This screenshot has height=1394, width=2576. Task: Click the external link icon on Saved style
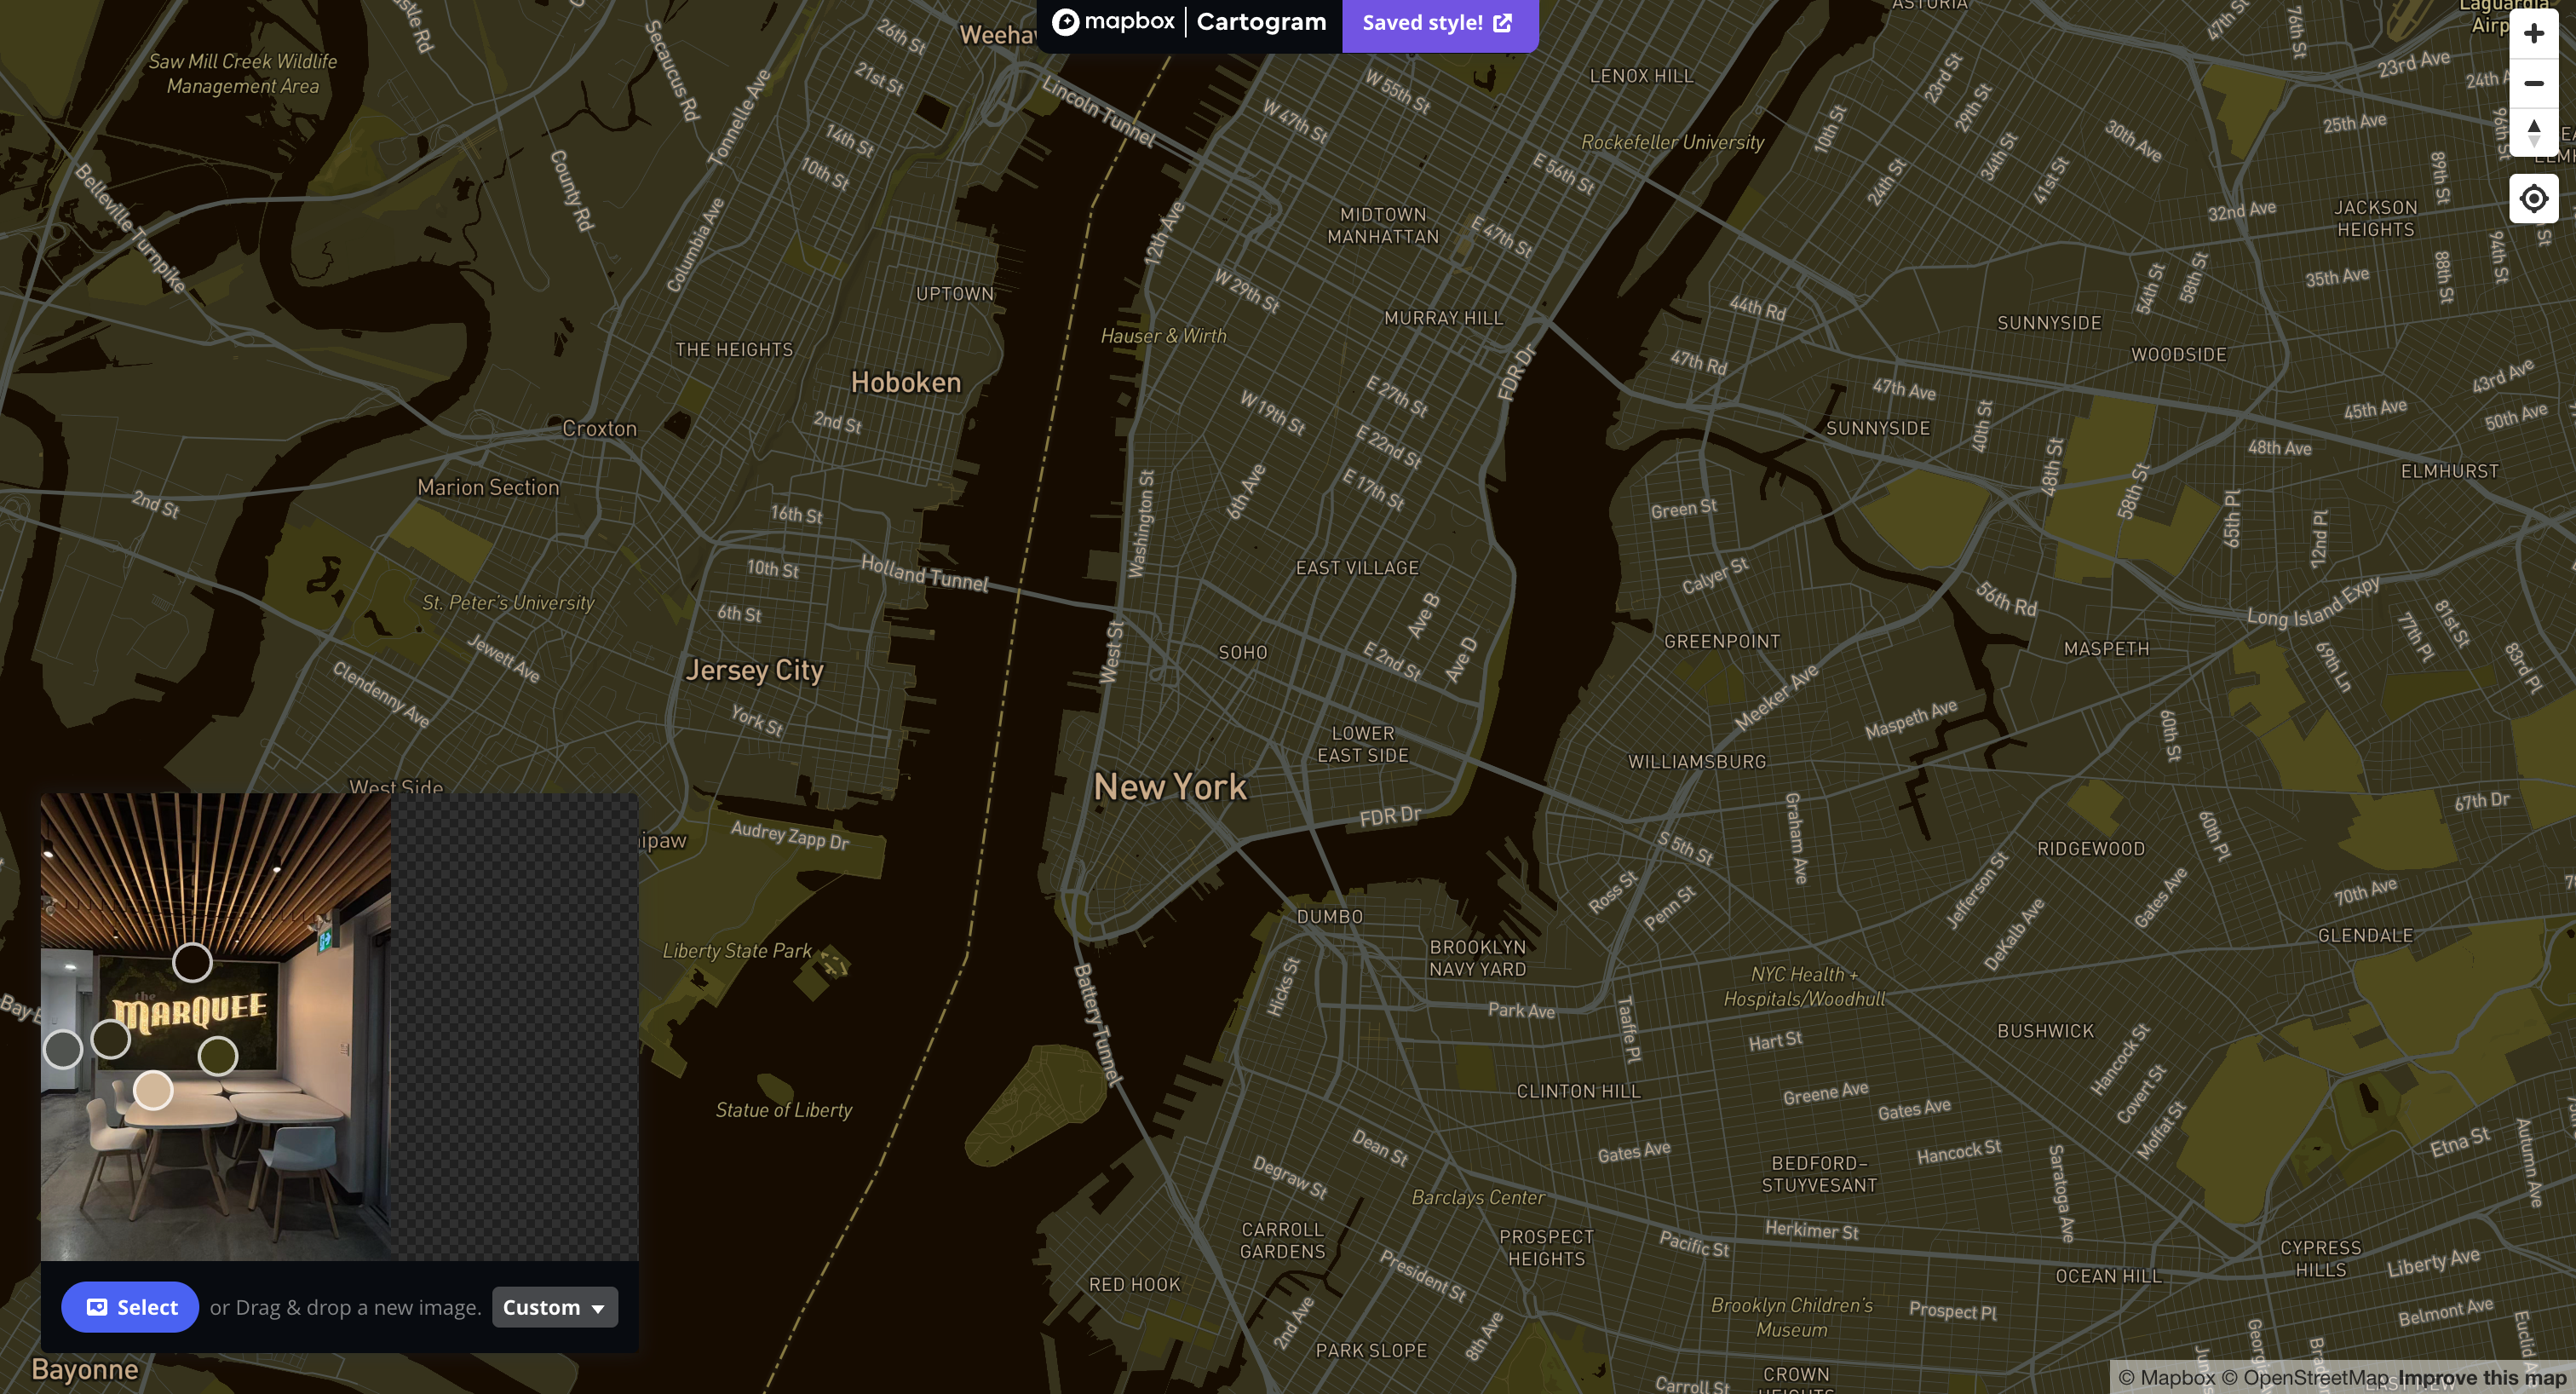pyautogui.click(x=1503, y=22)
